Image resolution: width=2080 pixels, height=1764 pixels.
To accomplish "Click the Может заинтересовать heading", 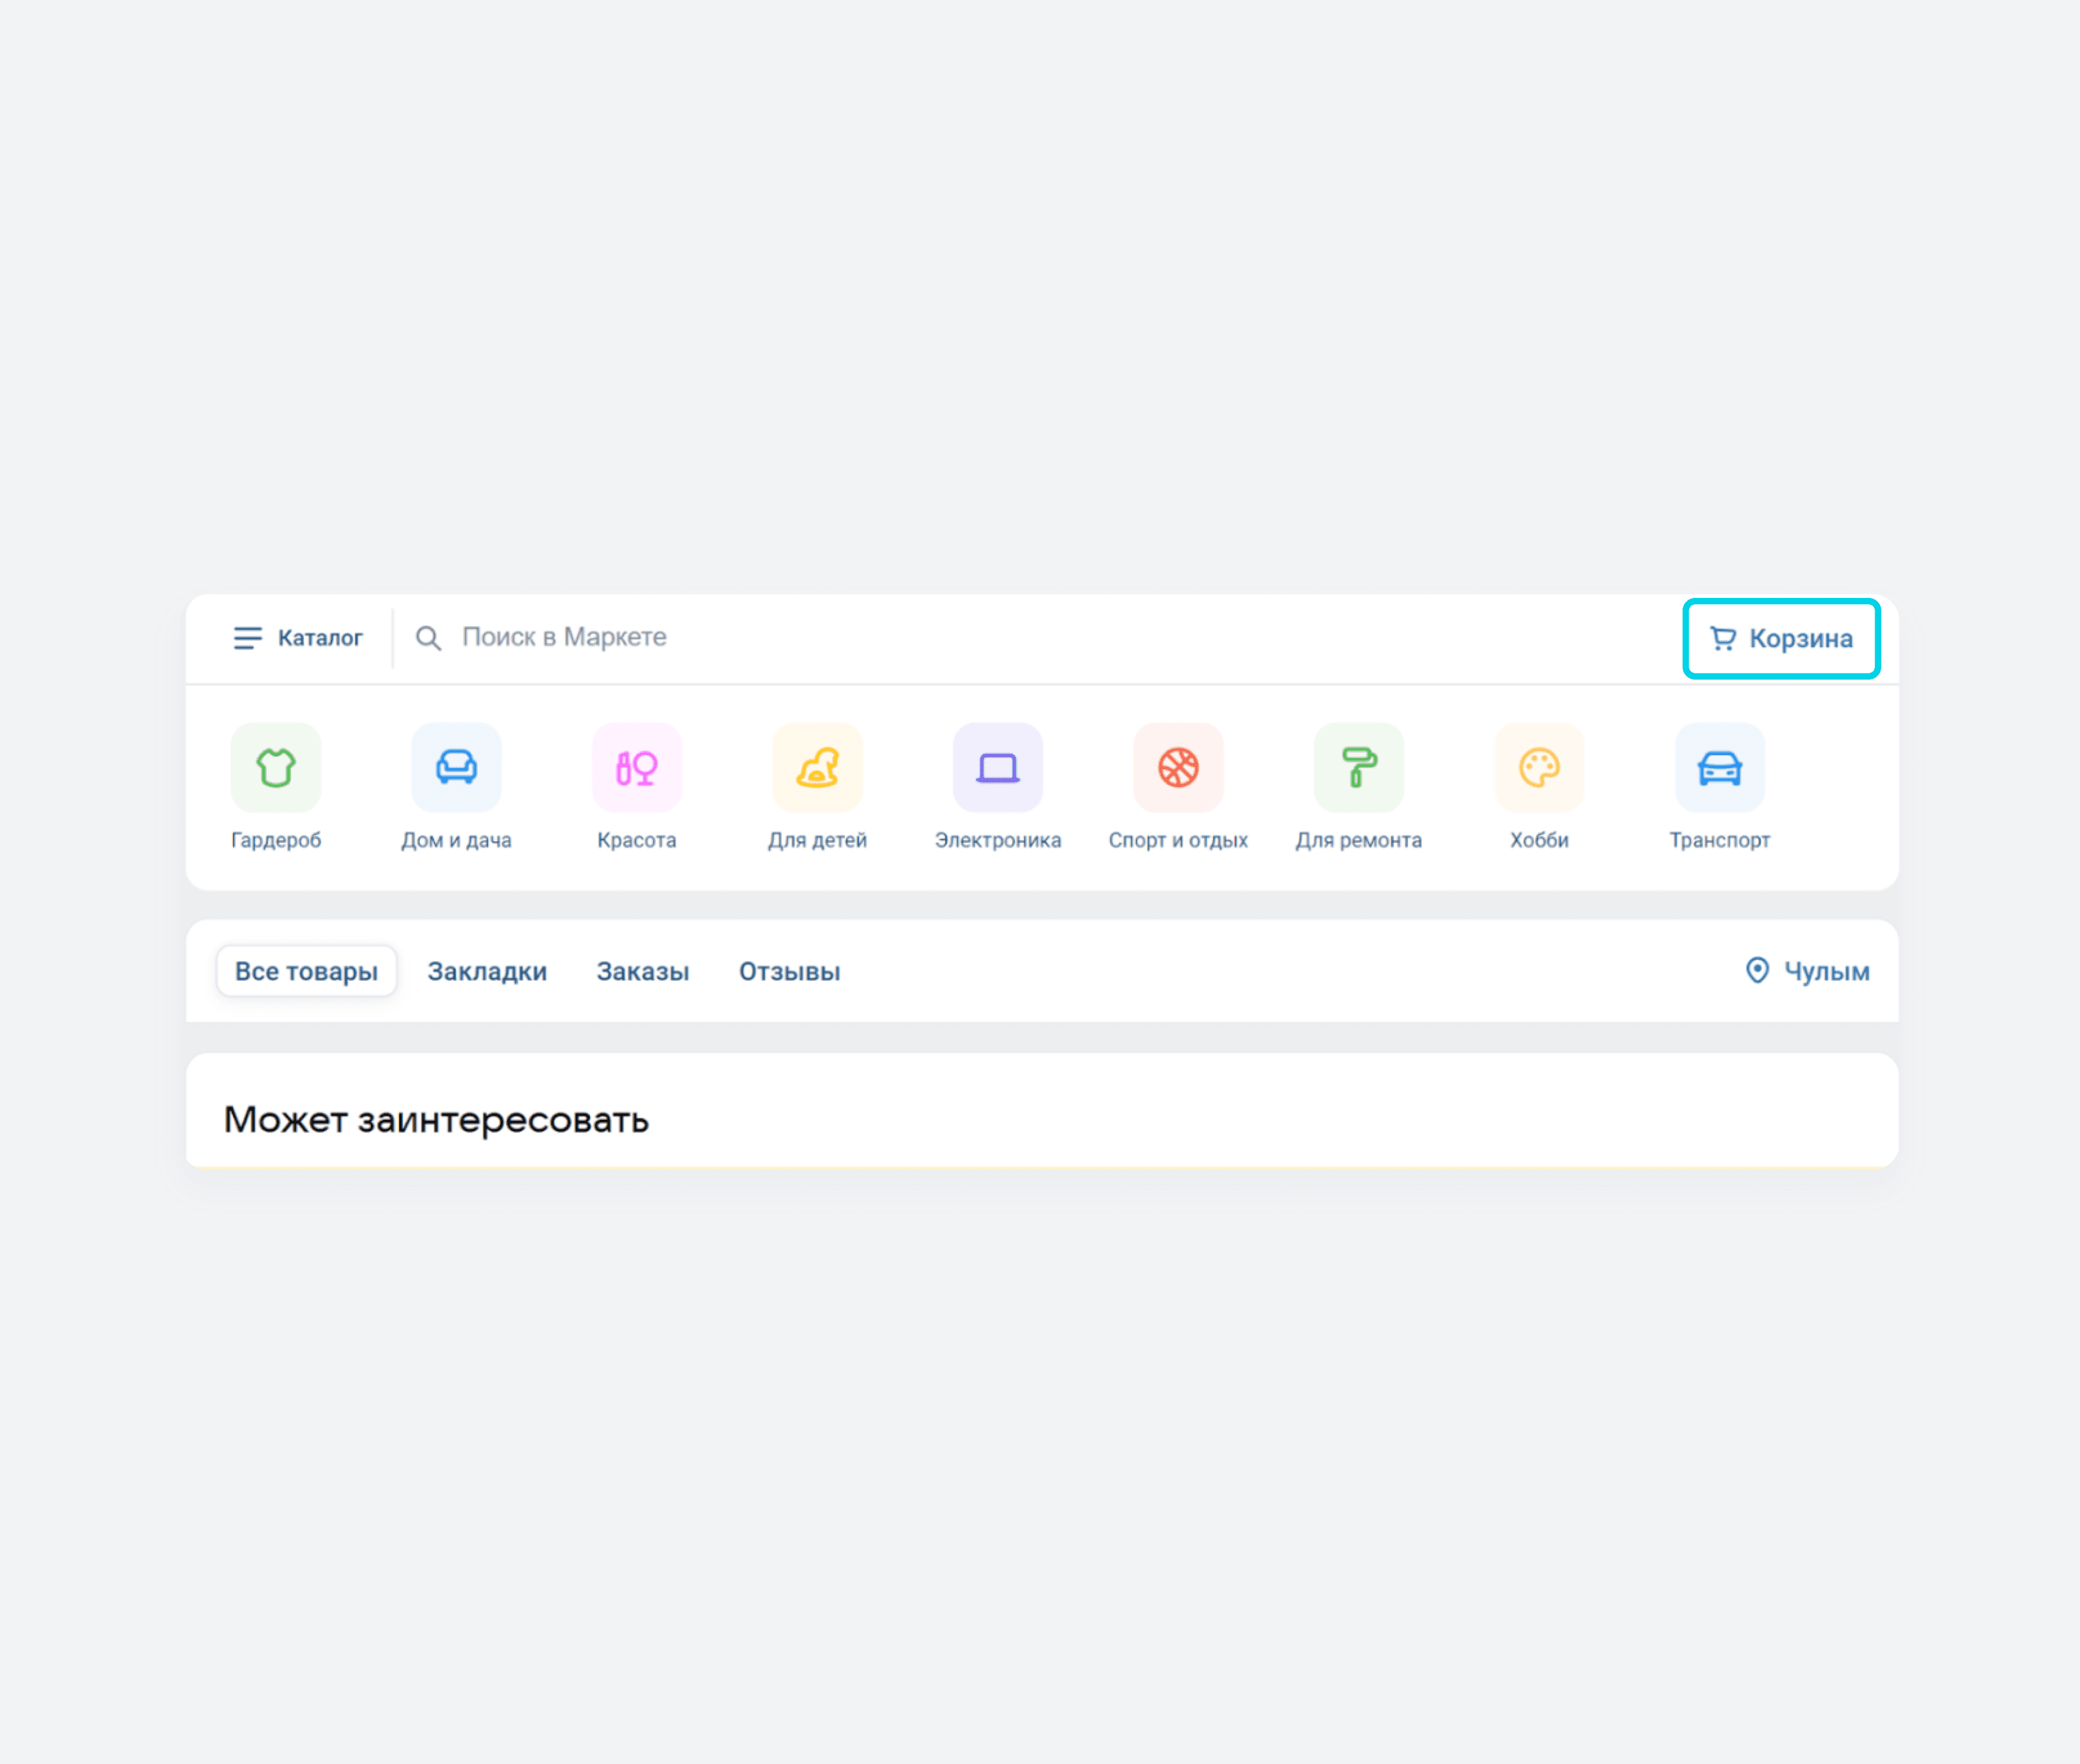I will pos(436,1119).
